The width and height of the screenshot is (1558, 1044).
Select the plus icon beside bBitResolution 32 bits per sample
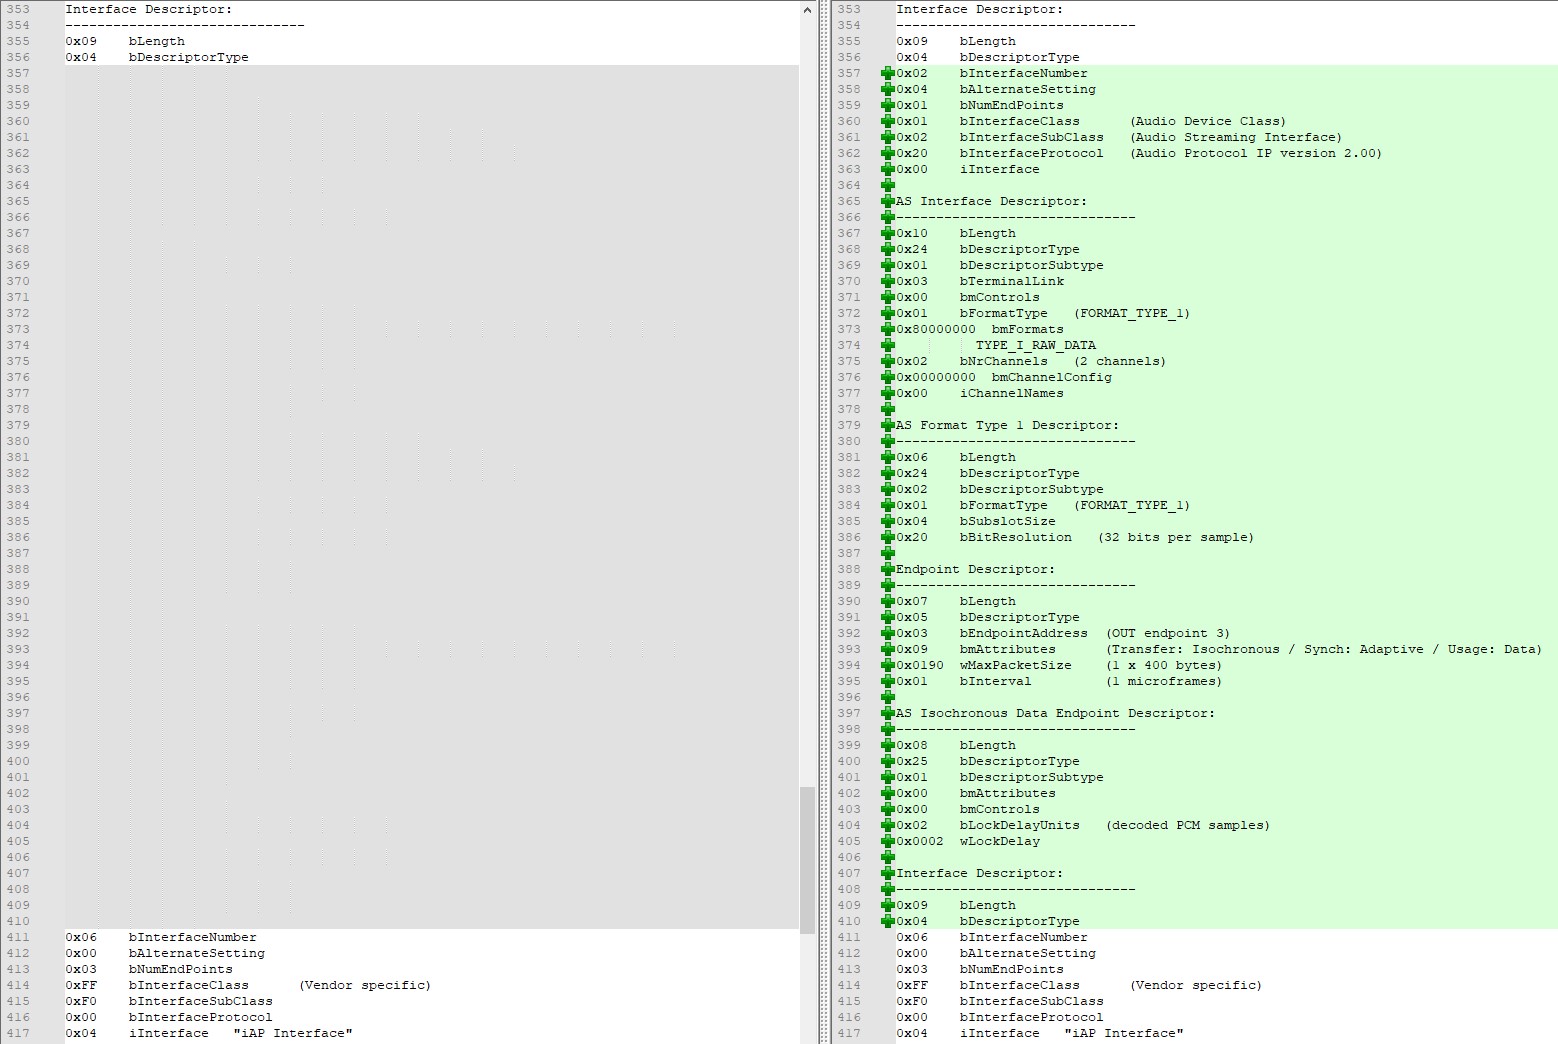coord(887,537)
